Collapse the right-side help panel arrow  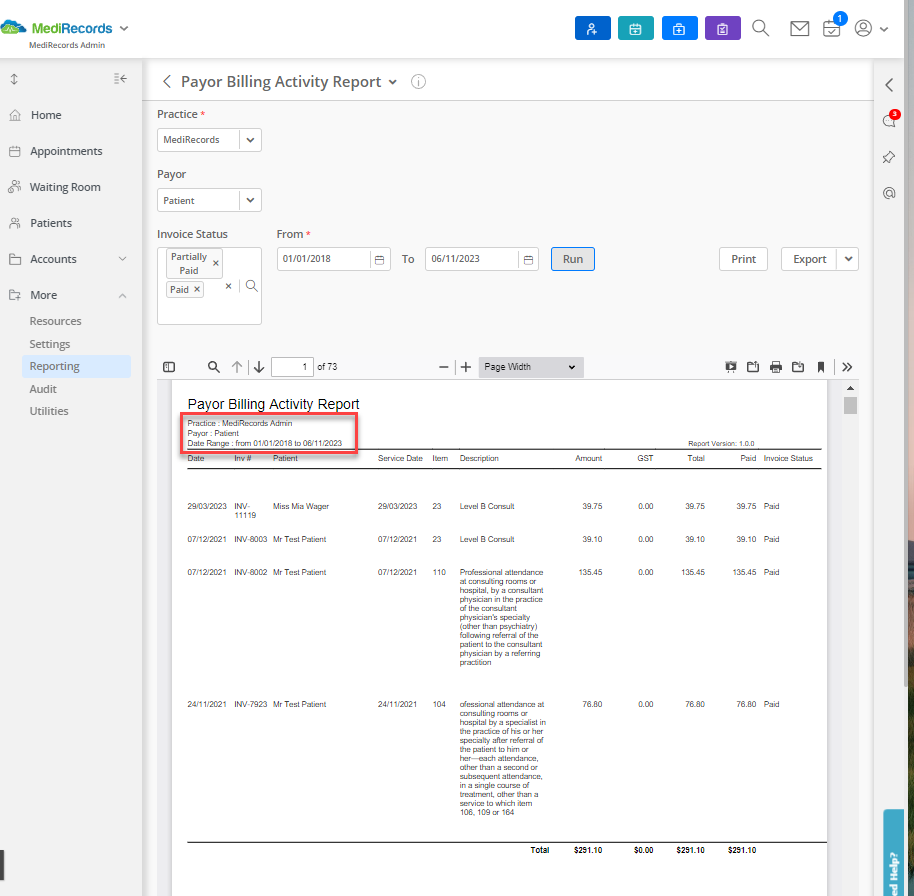(888, 84)
